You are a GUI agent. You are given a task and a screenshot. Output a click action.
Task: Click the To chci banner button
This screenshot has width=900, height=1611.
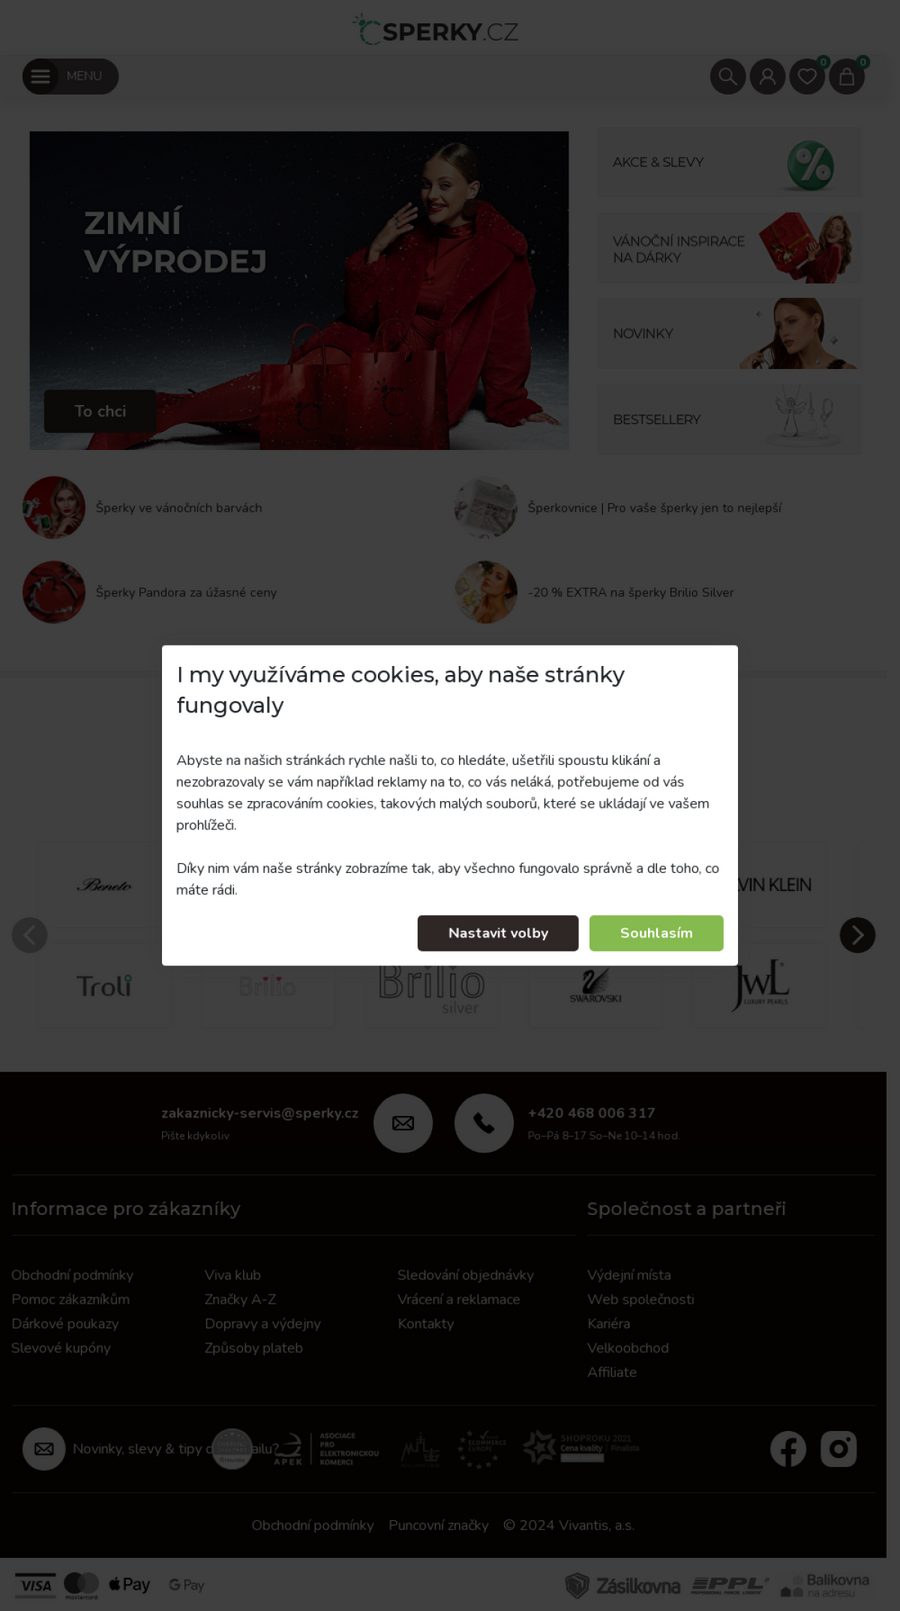[100, 411]
